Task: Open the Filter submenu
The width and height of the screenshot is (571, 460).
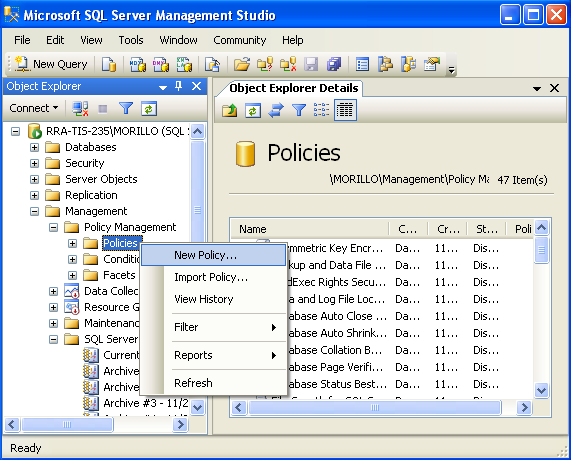Action: pos(213,327)
